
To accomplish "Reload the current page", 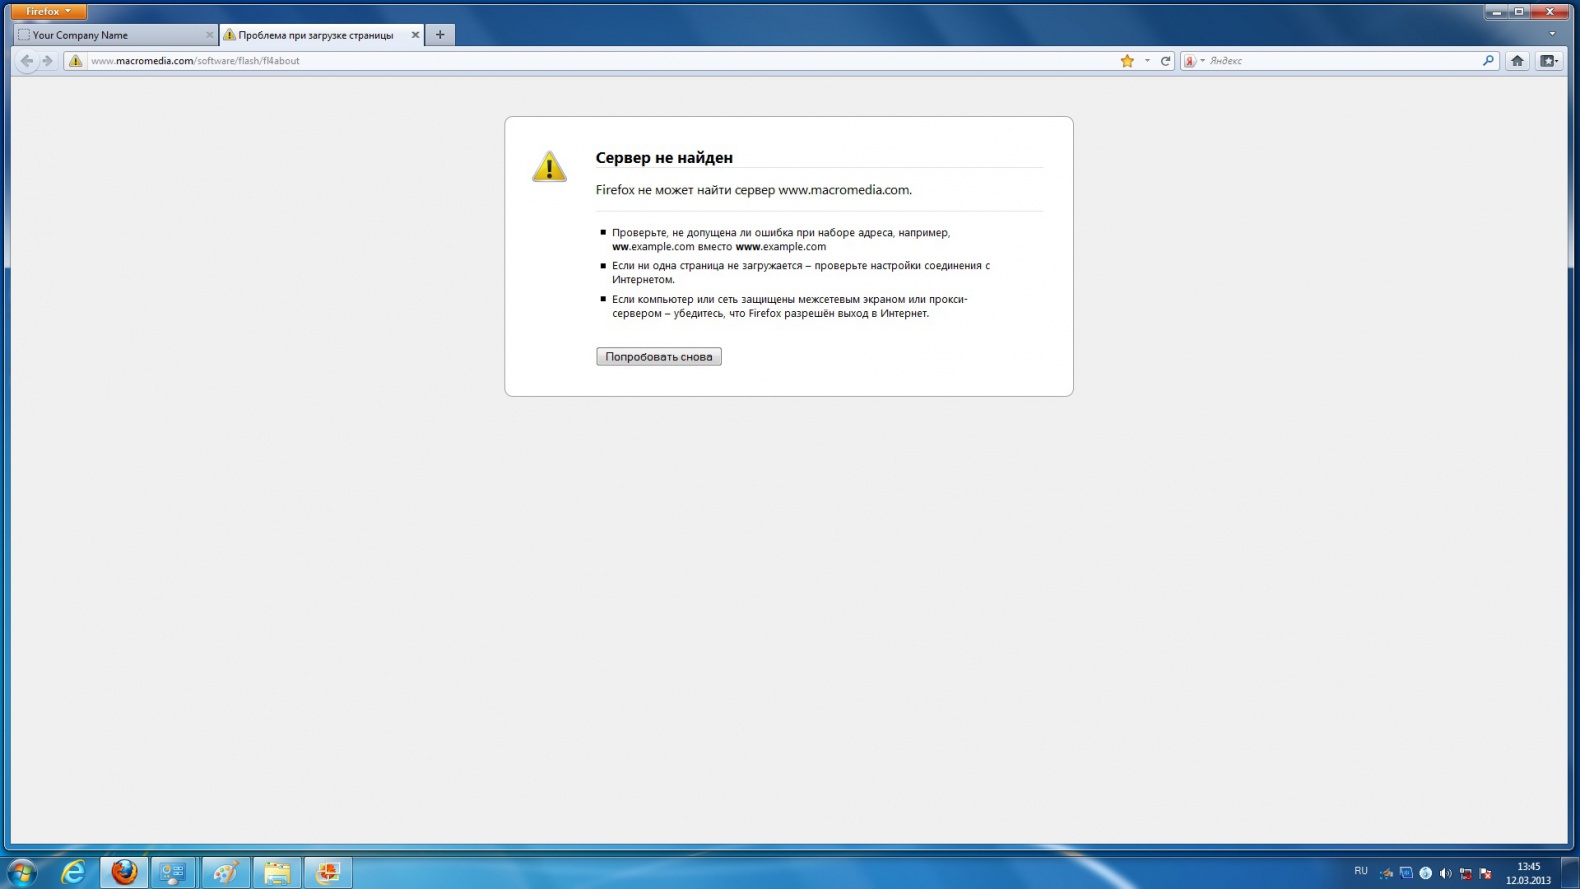I will tap(1165, 61).
